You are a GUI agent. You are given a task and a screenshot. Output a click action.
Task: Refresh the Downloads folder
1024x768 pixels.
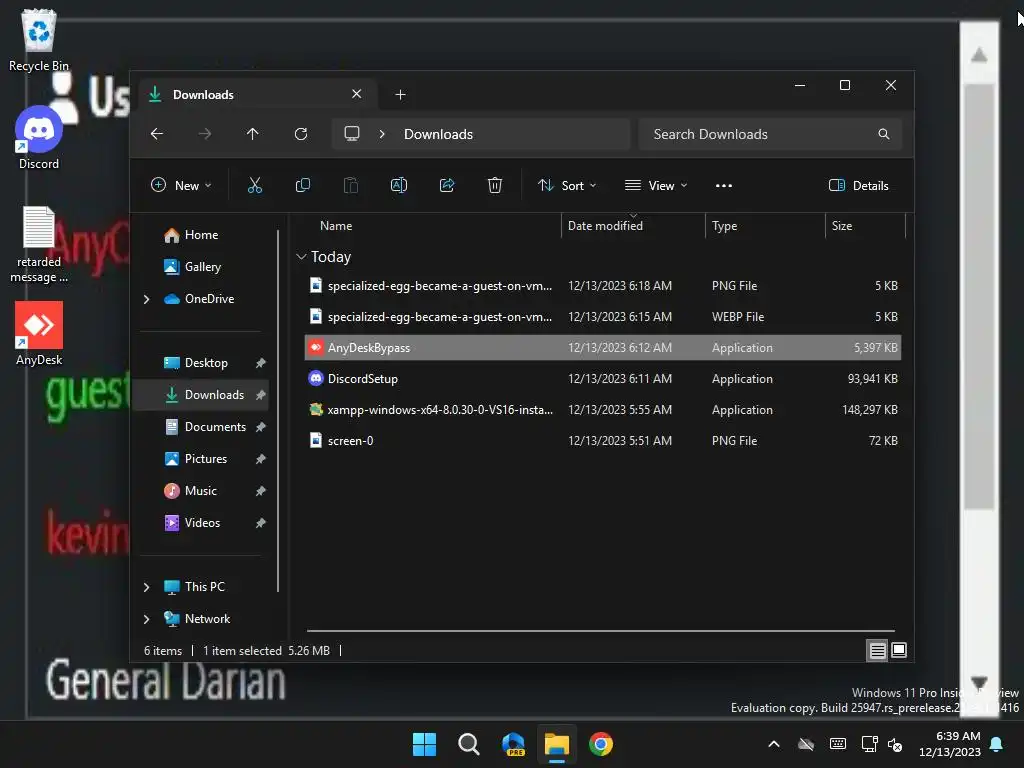click(301, 134)
